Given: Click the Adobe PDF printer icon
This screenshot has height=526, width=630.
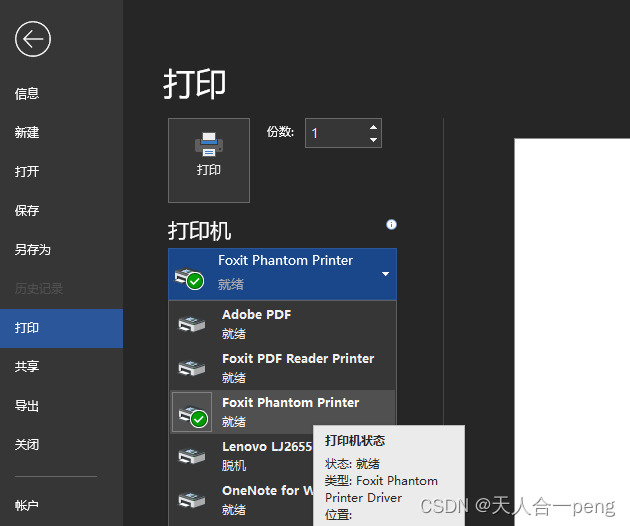Looking at the screenshot, I should 192,324.
